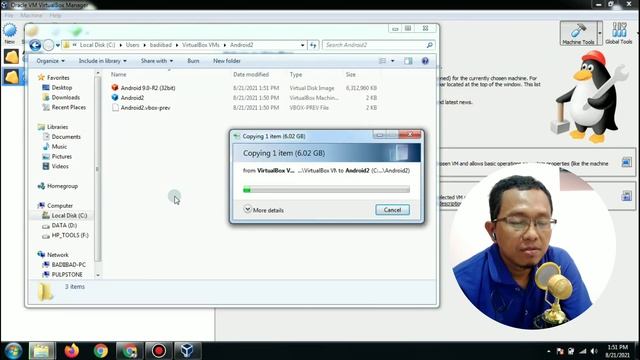
Task: Select Libraries in navigation pane
Action: (x=57, y=127)
